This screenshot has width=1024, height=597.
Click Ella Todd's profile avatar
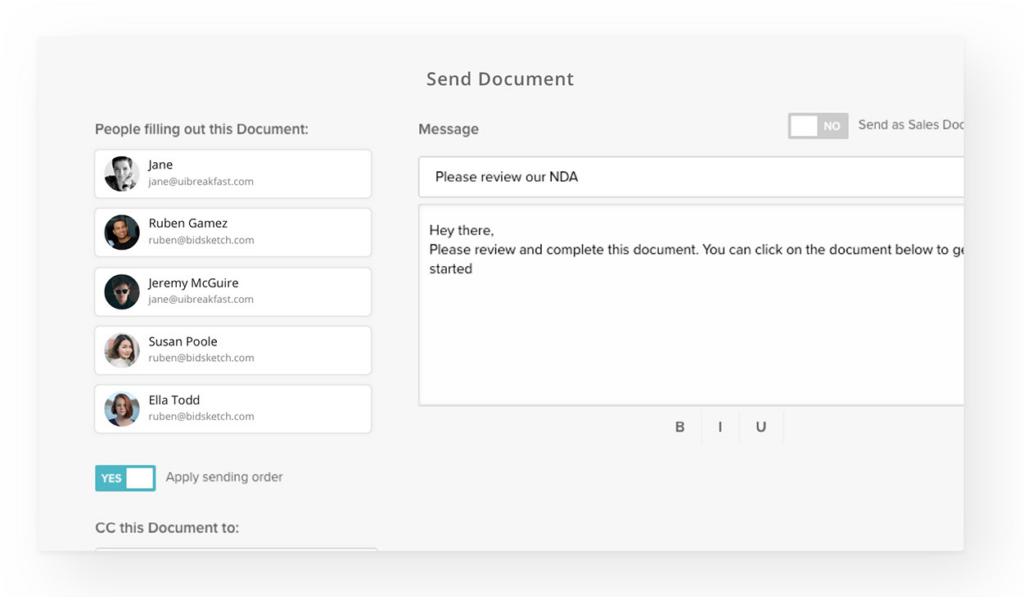(x=121, y=408)
